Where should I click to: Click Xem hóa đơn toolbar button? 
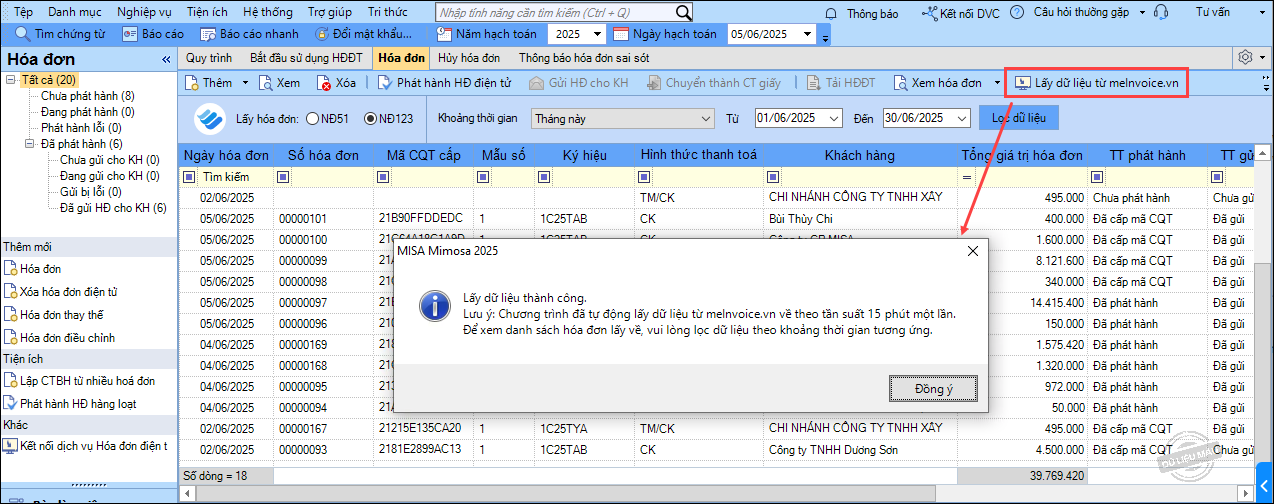(x=937, y=82)
